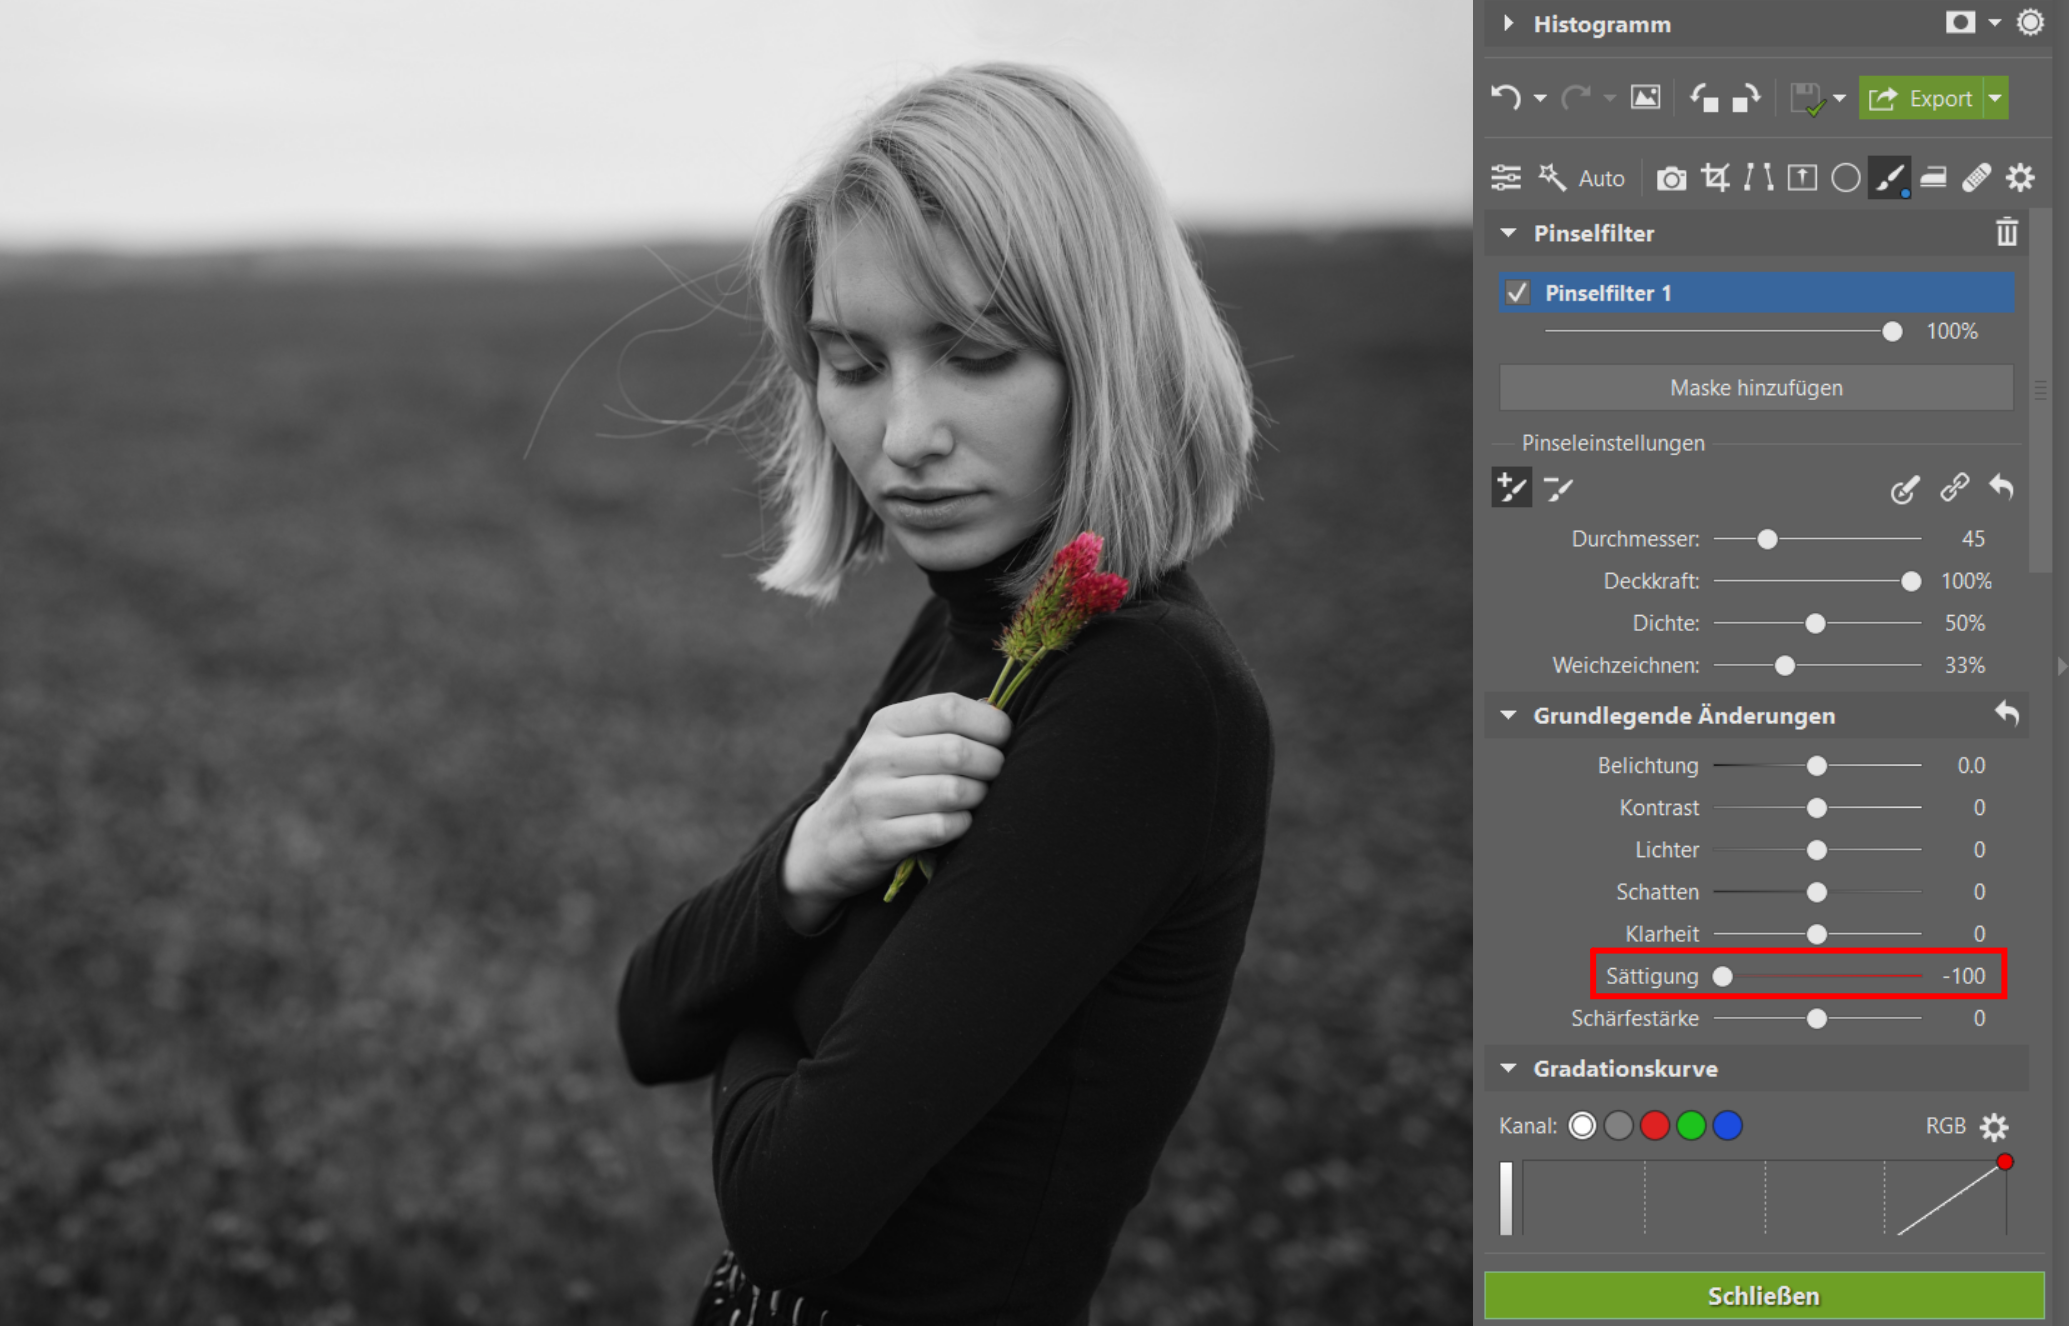Uncheck the Pinselfilter 1 checkbox
Screen dimensions: 2069x1326
[1517, 293]
